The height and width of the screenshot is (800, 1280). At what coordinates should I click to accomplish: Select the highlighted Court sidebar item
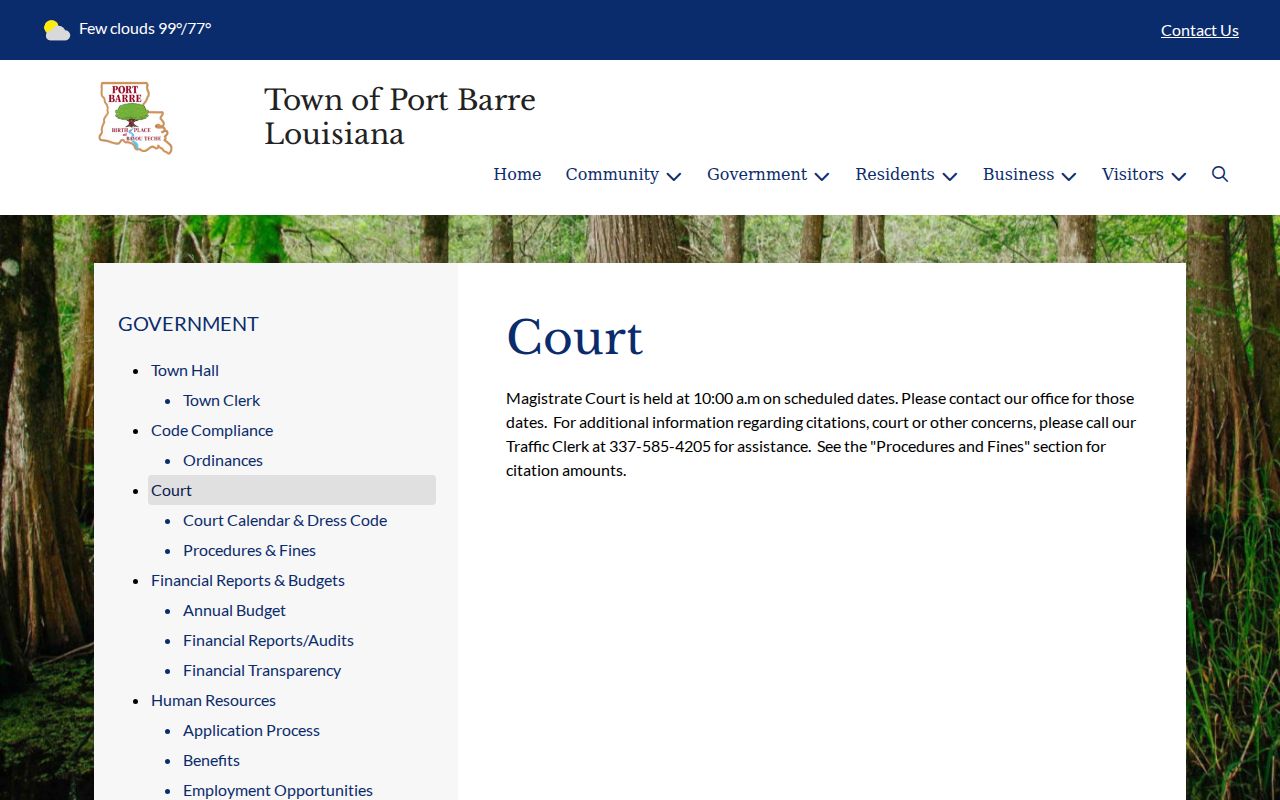coord(292,490)
